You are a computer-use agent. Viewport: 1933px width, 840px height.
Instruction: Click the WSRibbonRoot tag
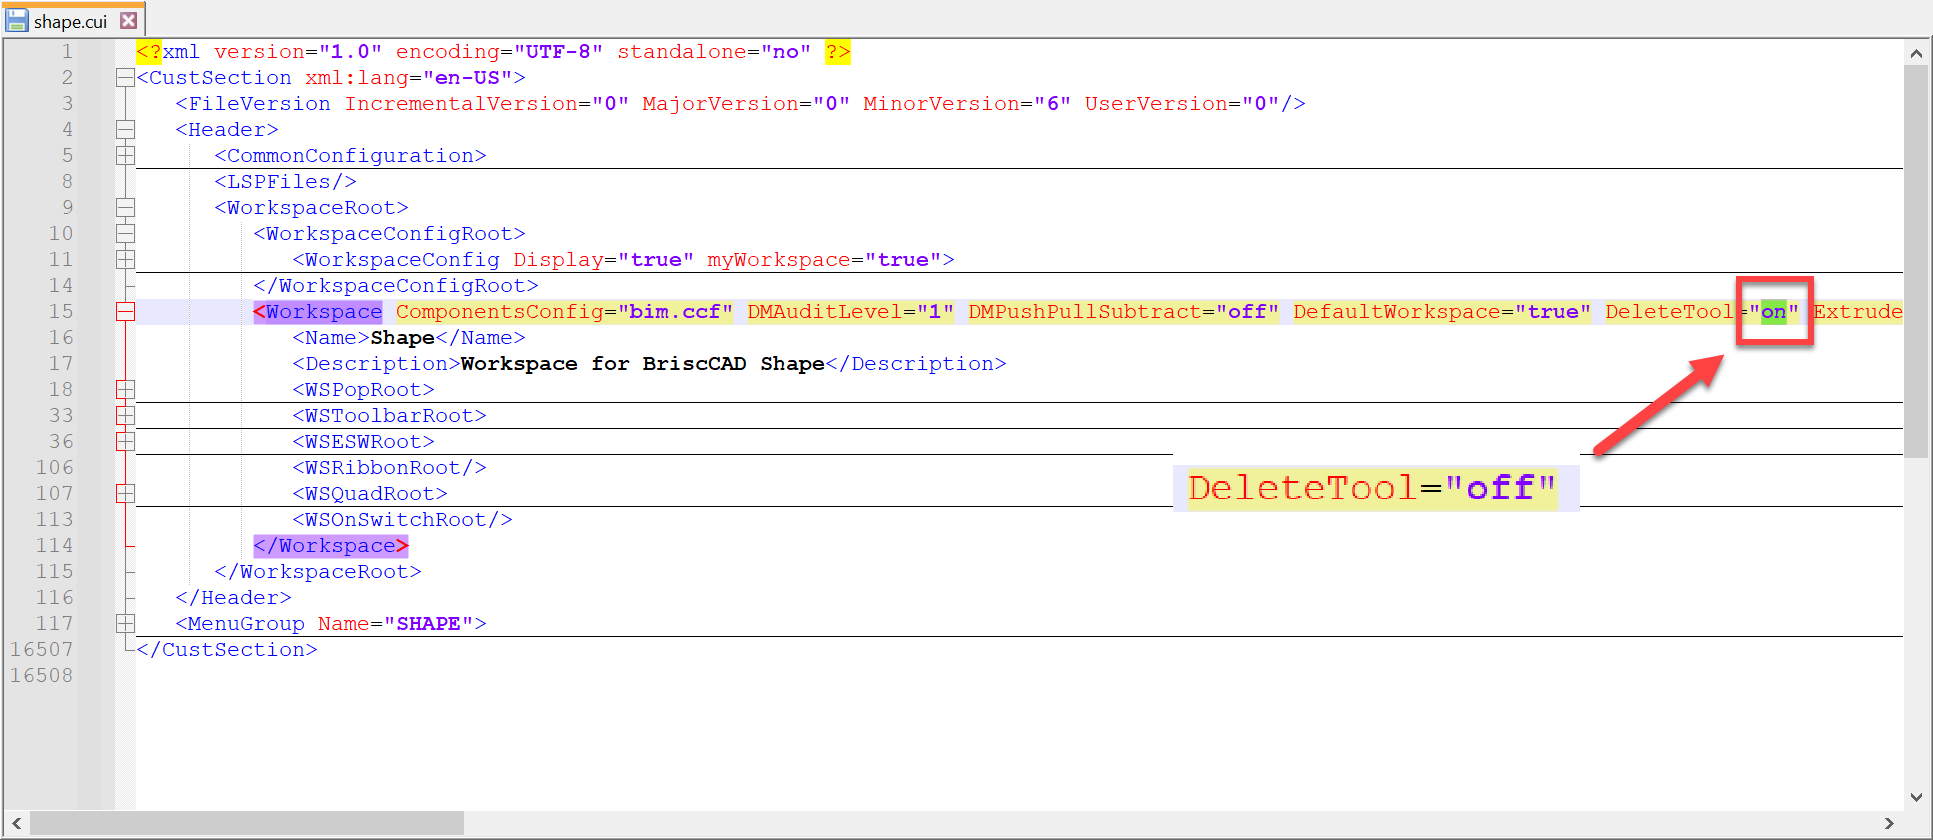point(389,468)
